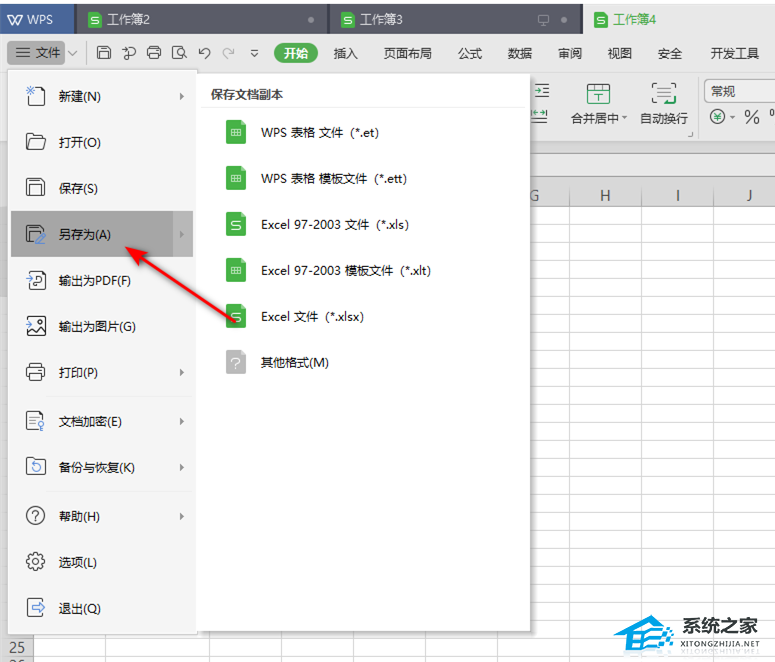Open the 数据 ribbon tab

point(519,53)
